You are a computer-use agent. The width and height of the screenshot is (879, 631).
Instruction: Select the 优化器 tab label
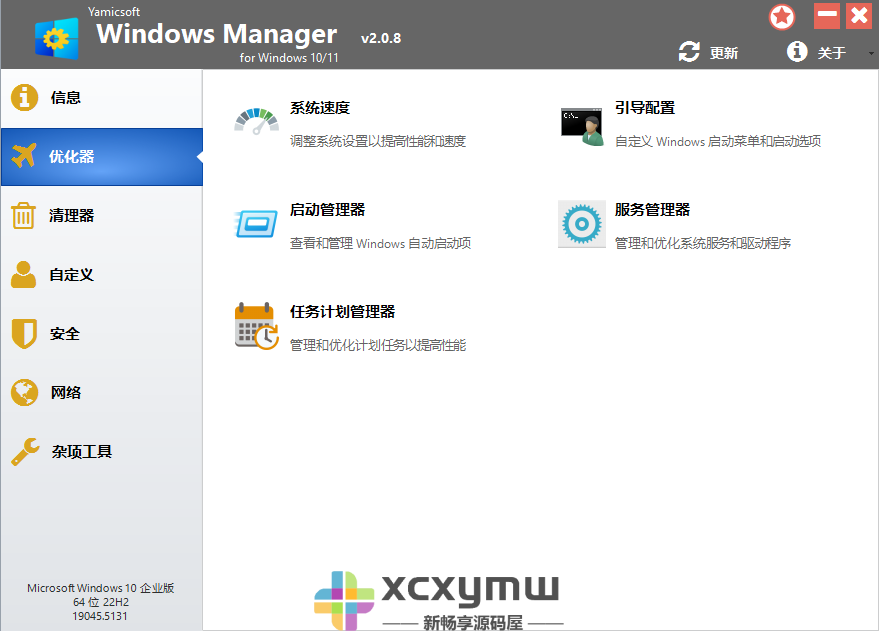71,156
